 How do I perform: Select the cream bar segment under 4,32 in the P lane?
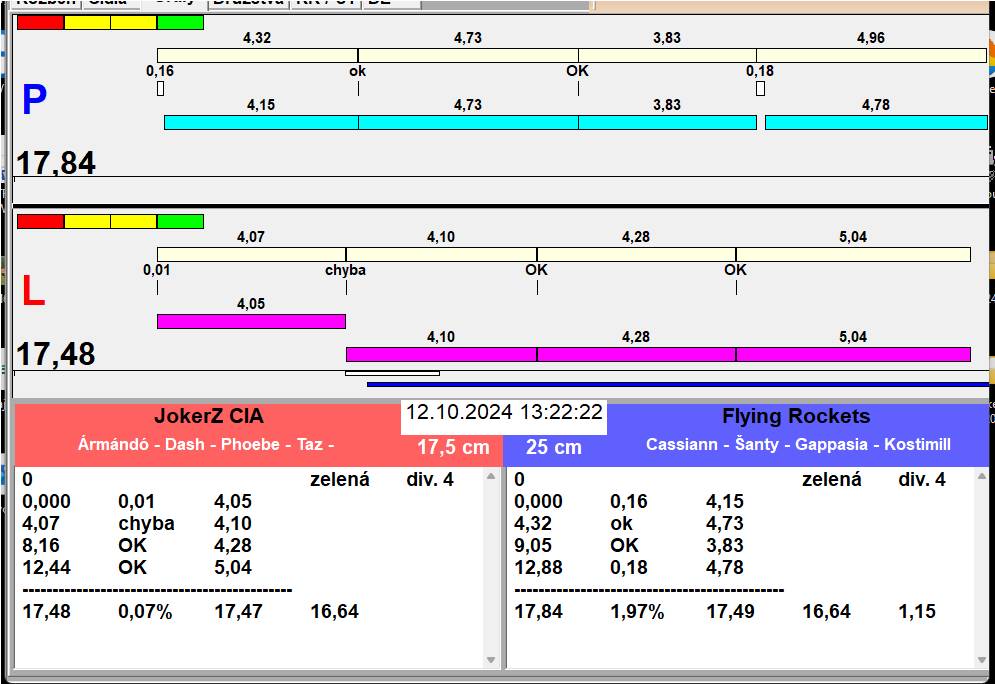257,55
